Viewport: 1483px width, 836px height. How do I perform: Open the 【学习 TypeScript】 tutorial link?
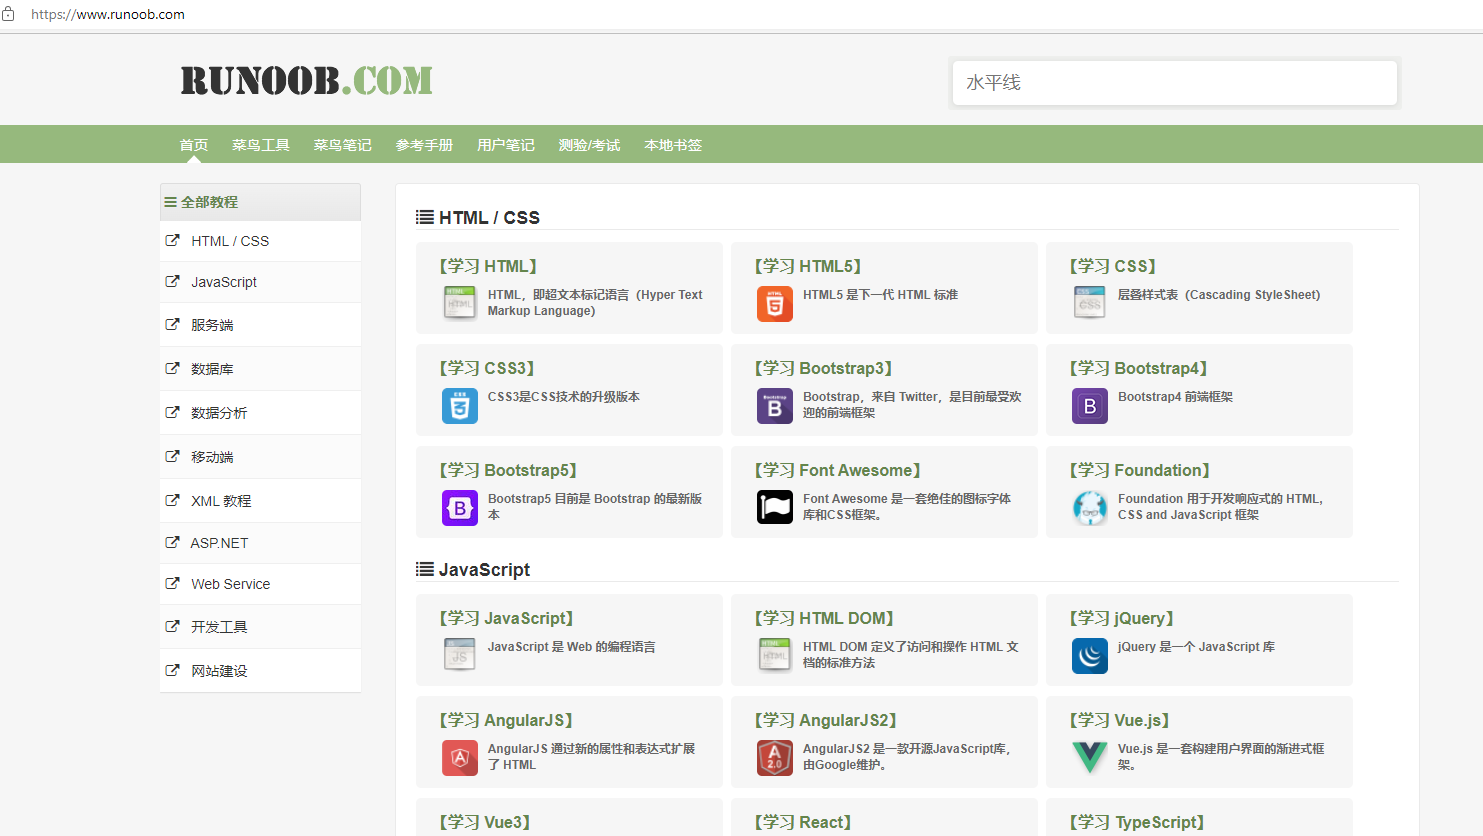coord(1137,822)
